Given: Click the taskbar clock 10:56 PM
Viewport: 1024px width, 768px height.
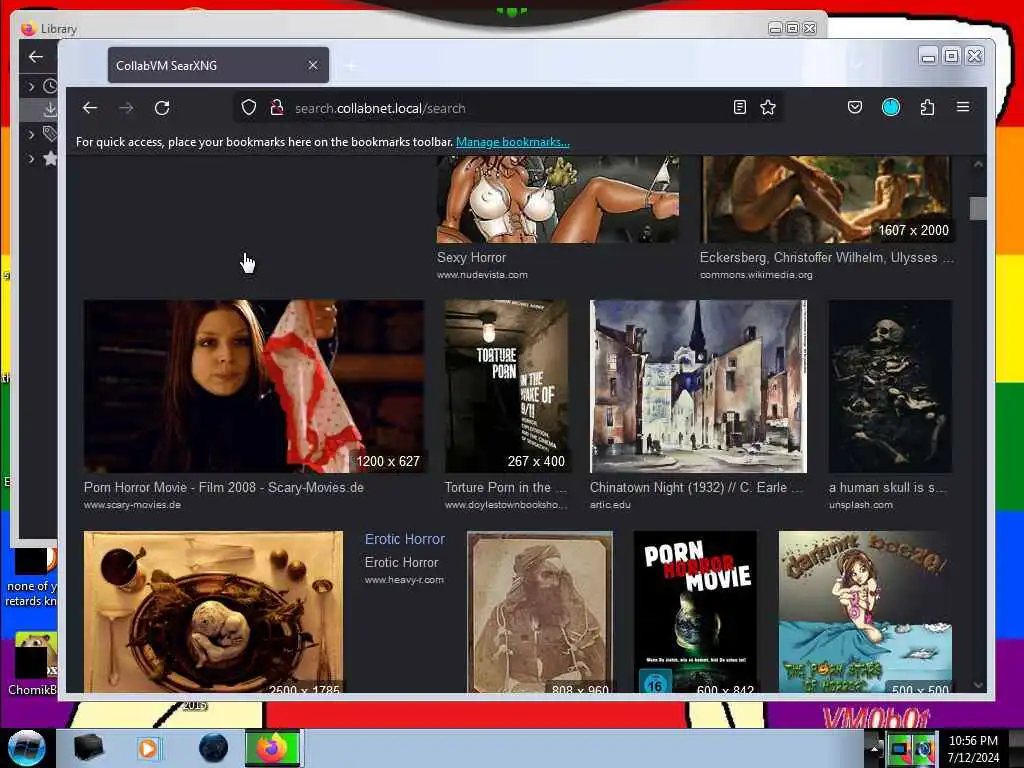Looking at the screenshot, I should [x=973, y=748].
